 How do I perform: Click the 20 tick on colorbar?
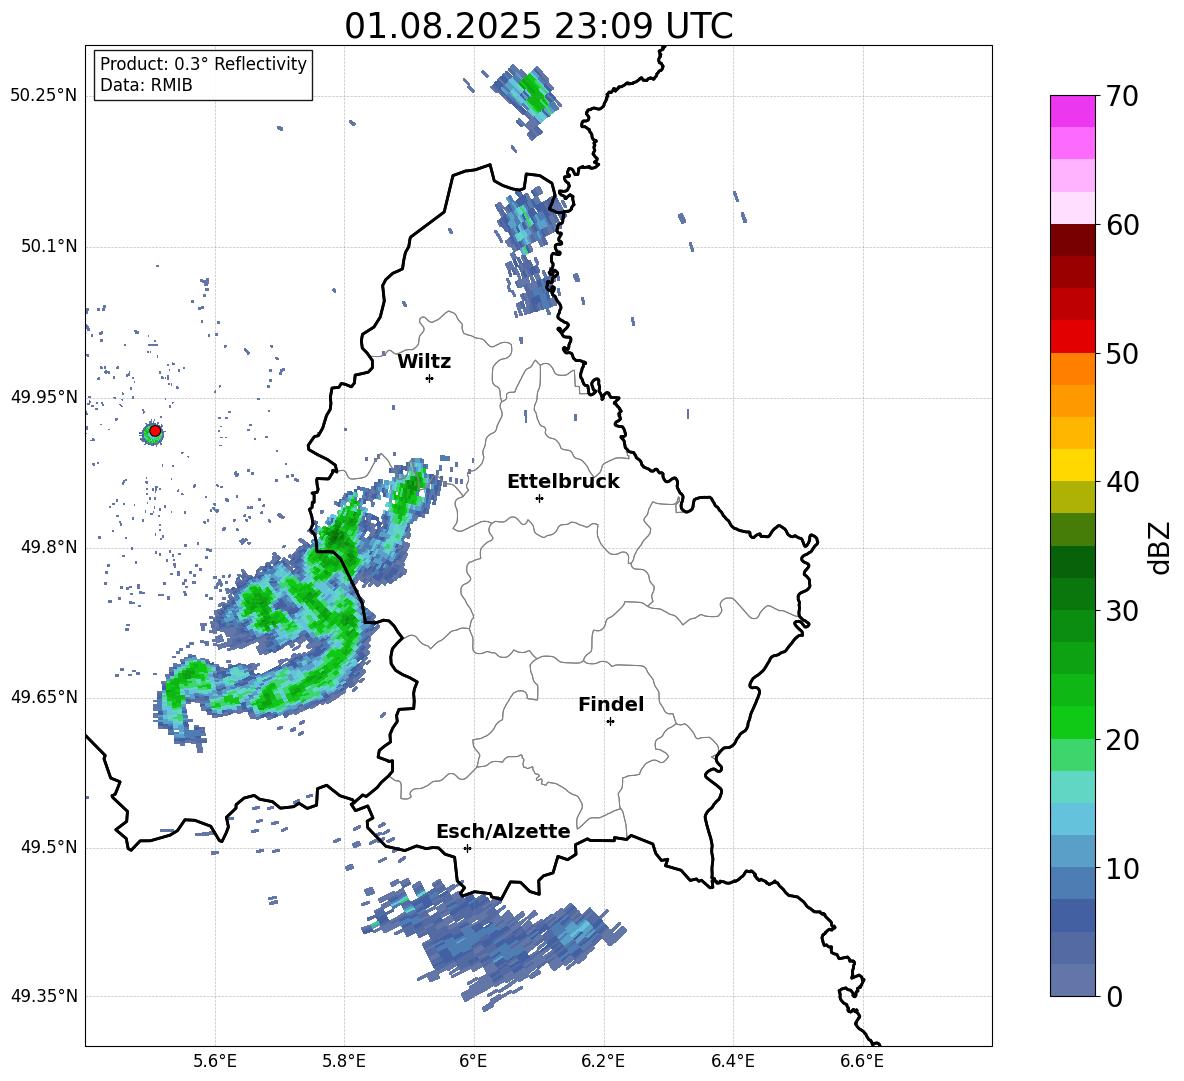coord(1122,740)
